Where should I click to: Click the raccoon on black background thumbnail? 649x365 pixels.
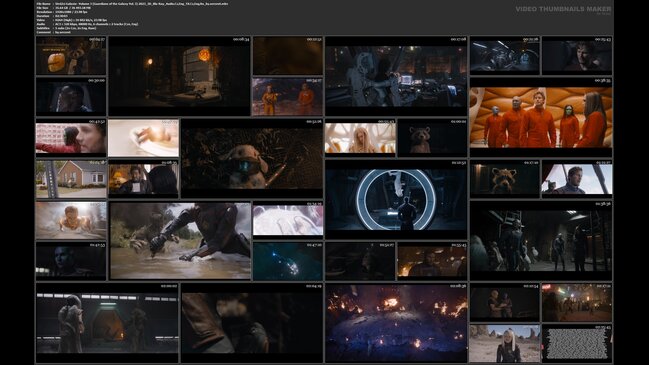pos(432,138)
